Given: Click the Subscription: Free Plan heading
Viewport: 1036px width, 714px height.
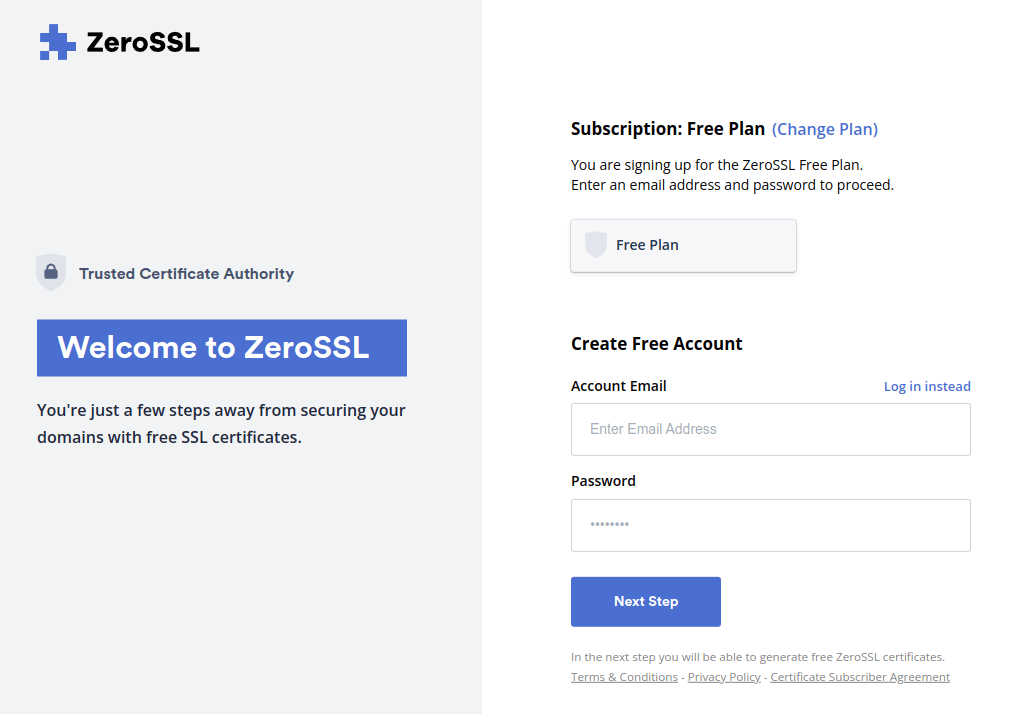Looking at the screenshot, I should (x=667, y=129).
